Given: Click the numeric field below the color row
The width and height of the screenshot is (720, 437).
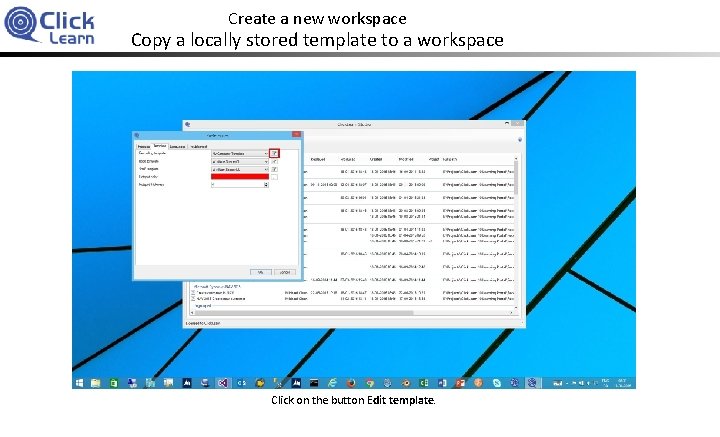Looking at the screenshot, I should tap(237, 185).
